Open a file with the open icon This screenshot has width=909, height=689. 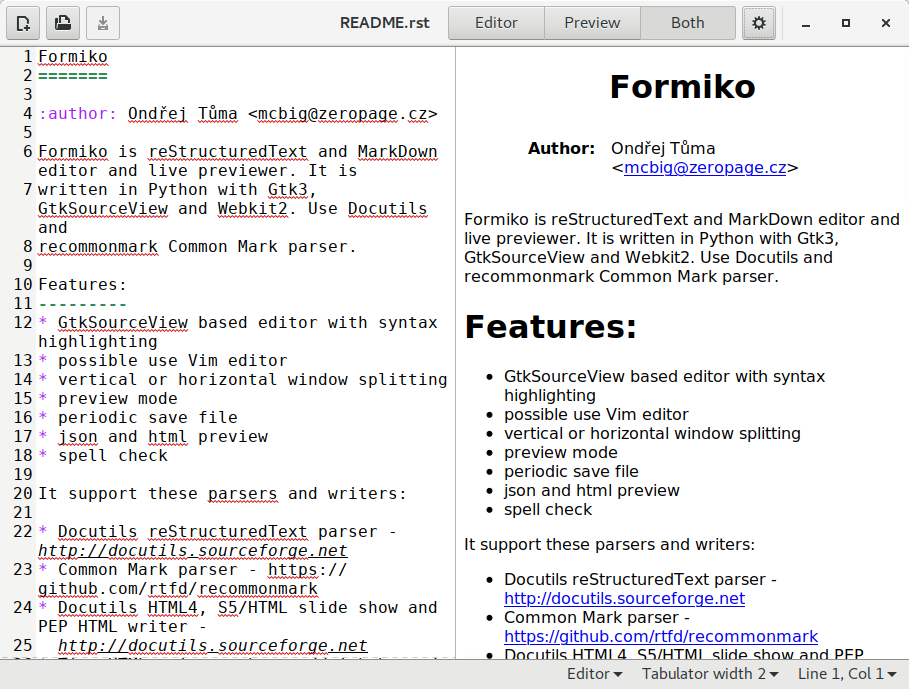pos(63,23)
